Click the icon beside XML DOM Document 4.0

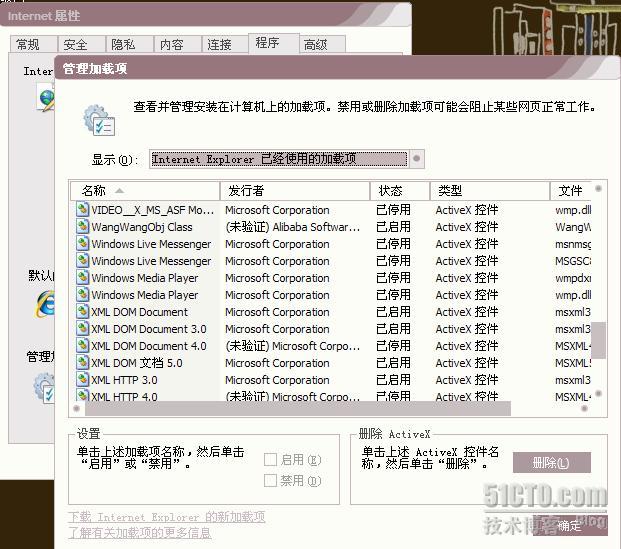(82, 345)
